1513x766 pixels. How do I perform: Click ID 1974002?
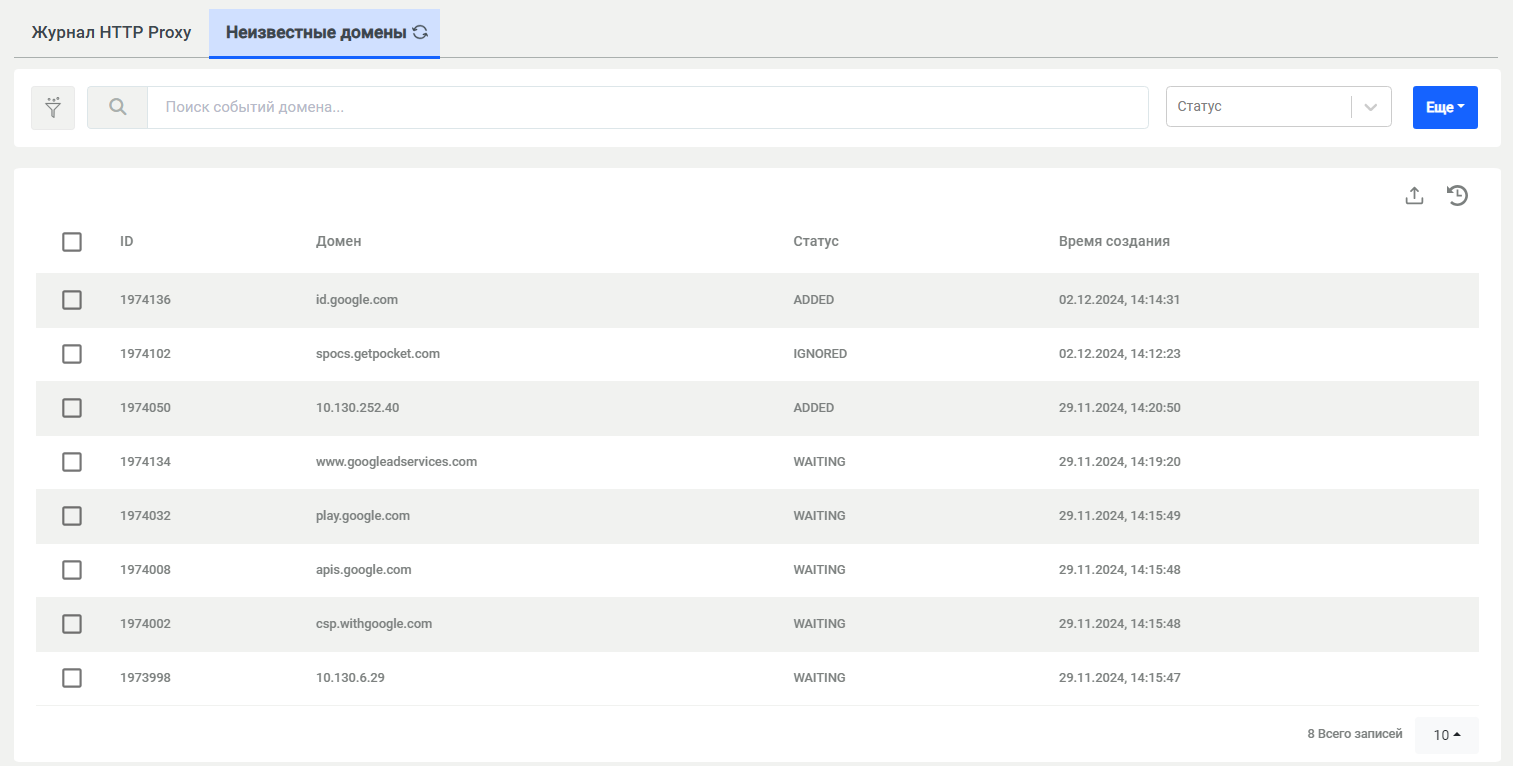point(145,624)
